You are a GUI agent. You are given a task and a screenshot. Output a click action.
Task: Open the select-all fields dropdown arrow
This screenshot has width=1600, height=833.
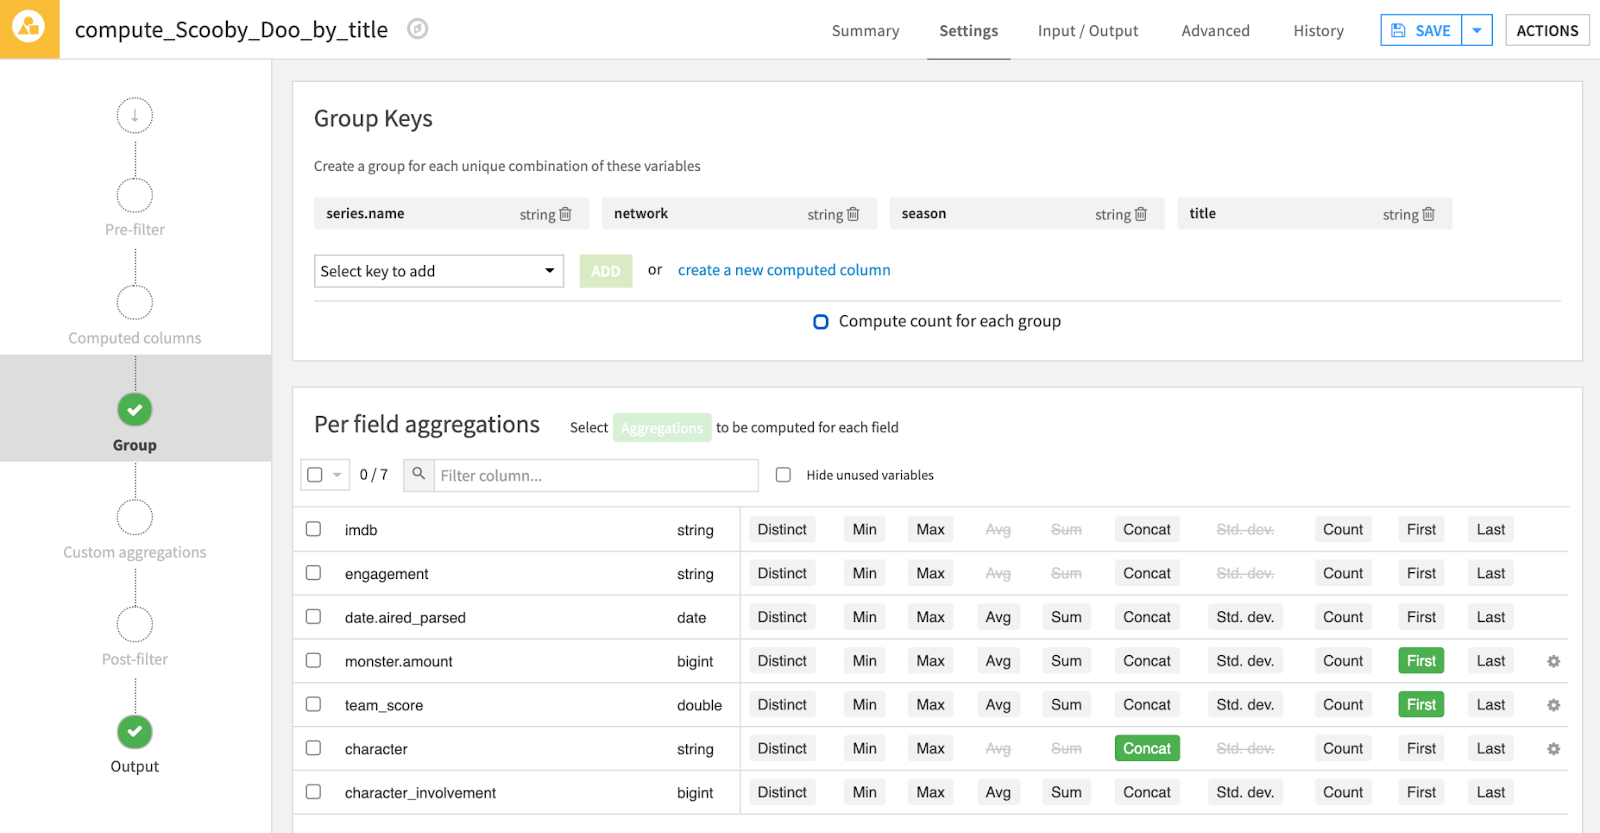tap(337, 475)
